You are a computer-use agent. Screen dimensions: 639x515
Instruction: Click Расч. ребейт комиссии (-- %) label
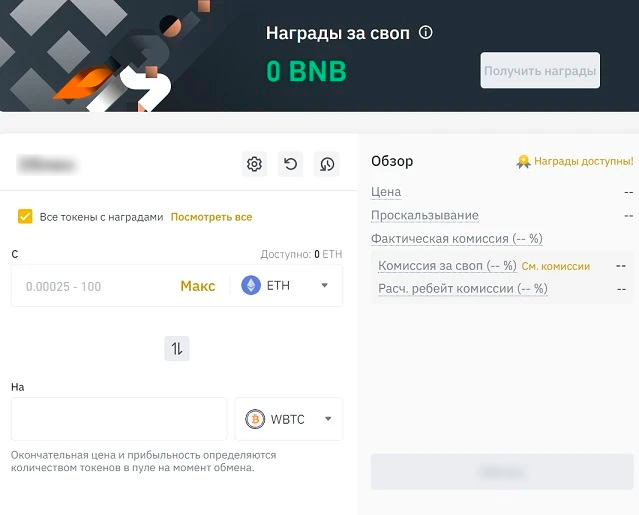pos(463,289)
